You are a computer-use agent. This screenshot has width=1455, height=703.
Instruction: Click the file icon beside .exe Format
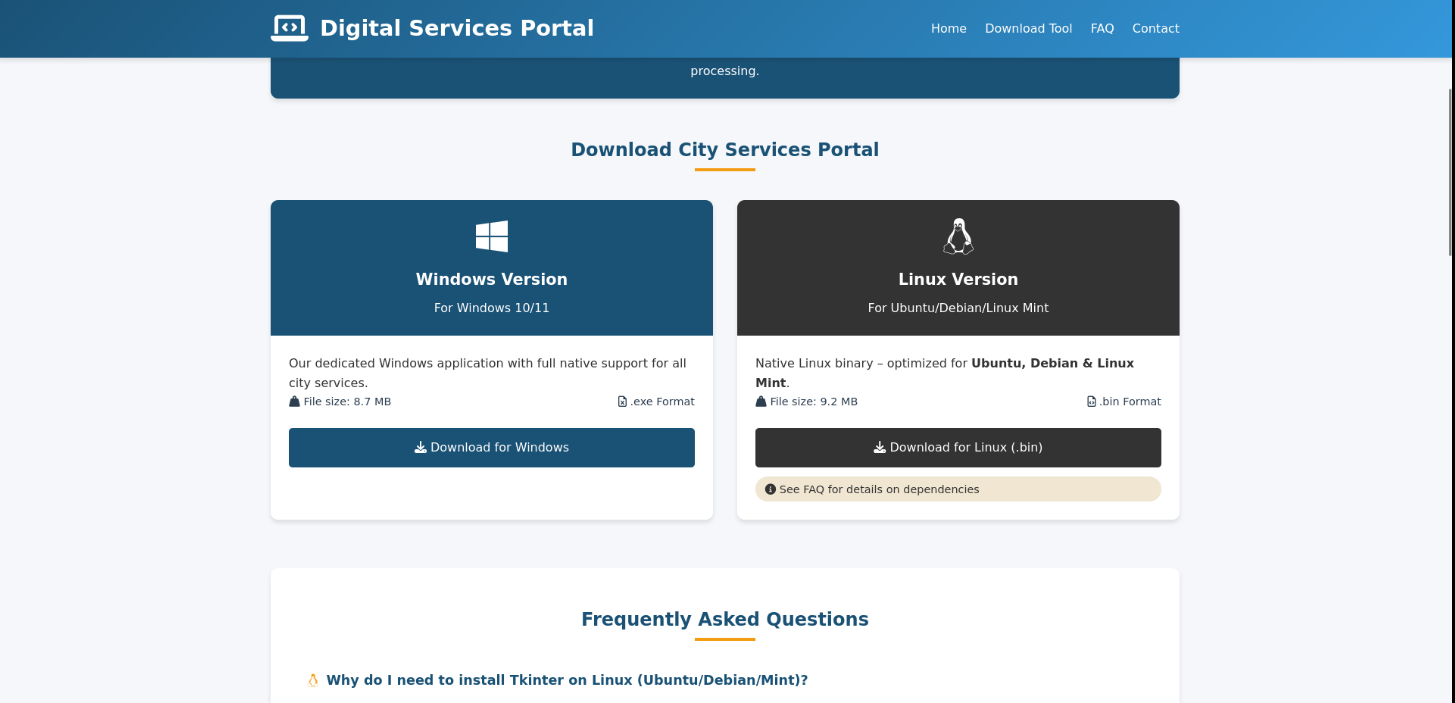(622, 402)
